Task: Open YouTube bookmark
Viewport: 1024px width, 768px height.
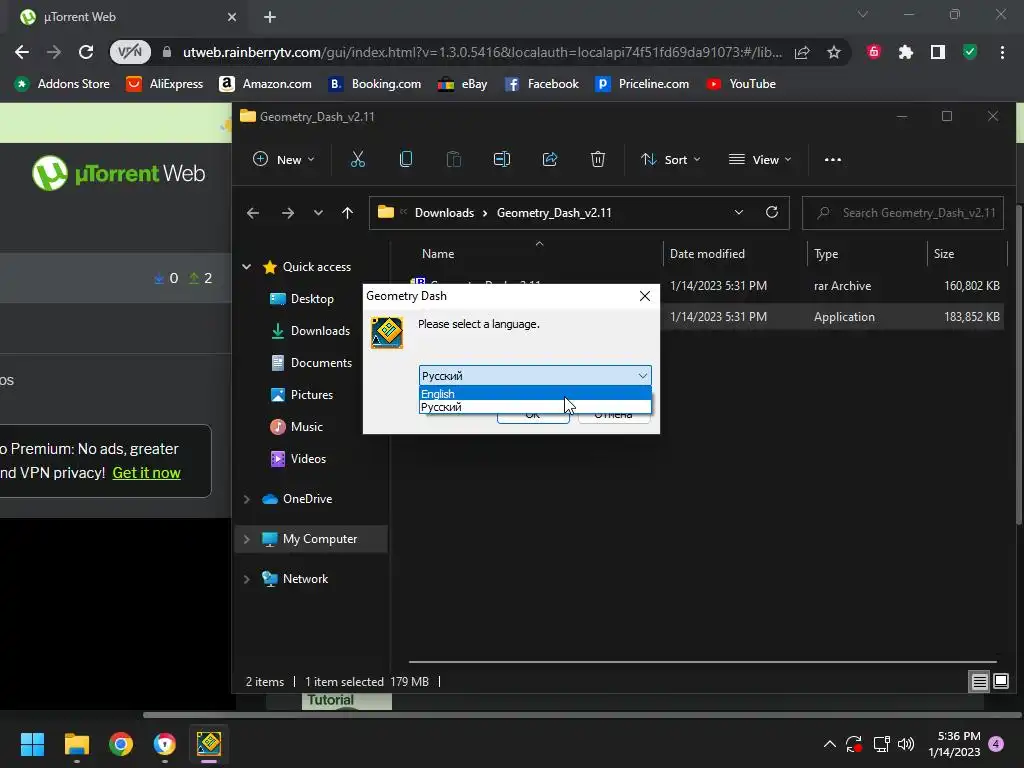Action: tap(741, 84)
